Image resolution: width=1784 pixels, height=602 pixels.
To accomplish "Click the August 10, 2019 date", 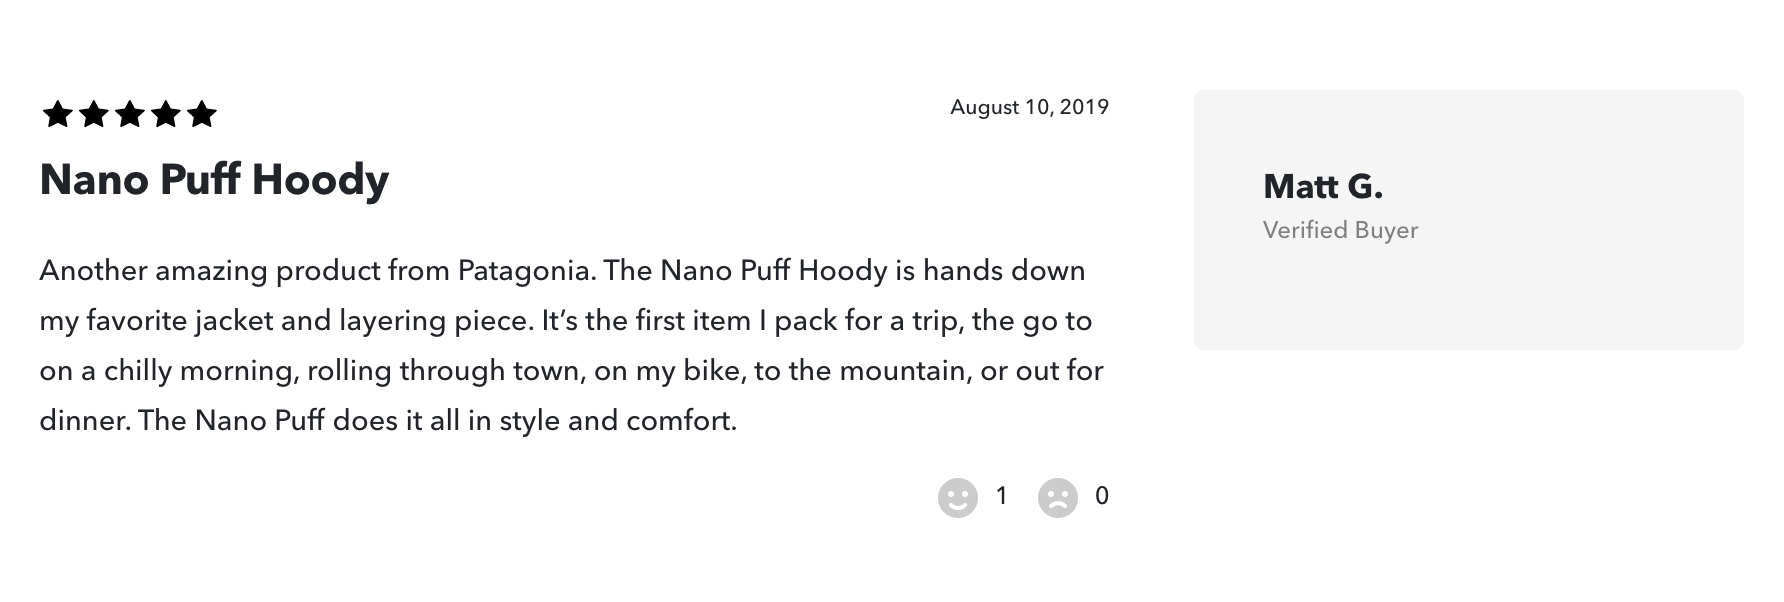I will tap(1028, 107).
